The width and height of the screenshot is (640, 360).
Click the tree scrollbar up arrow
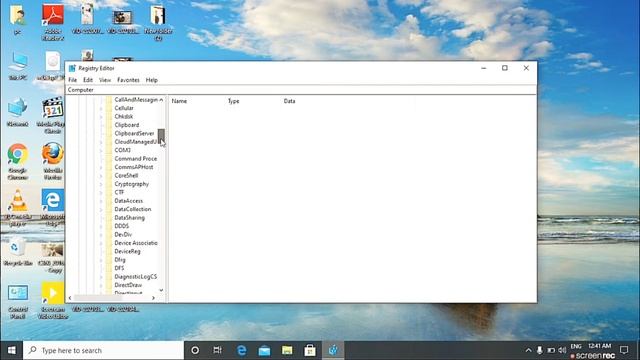161,100
